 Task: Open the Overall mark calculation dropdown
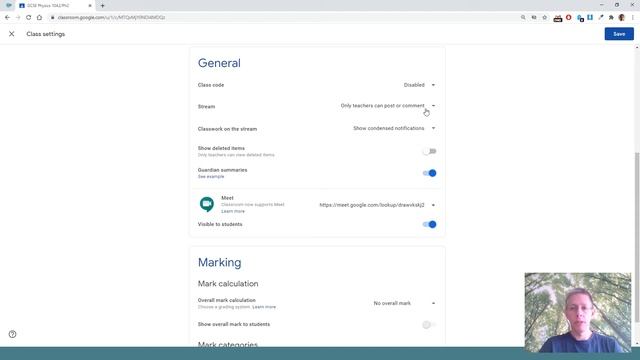(x=404, y=303)
